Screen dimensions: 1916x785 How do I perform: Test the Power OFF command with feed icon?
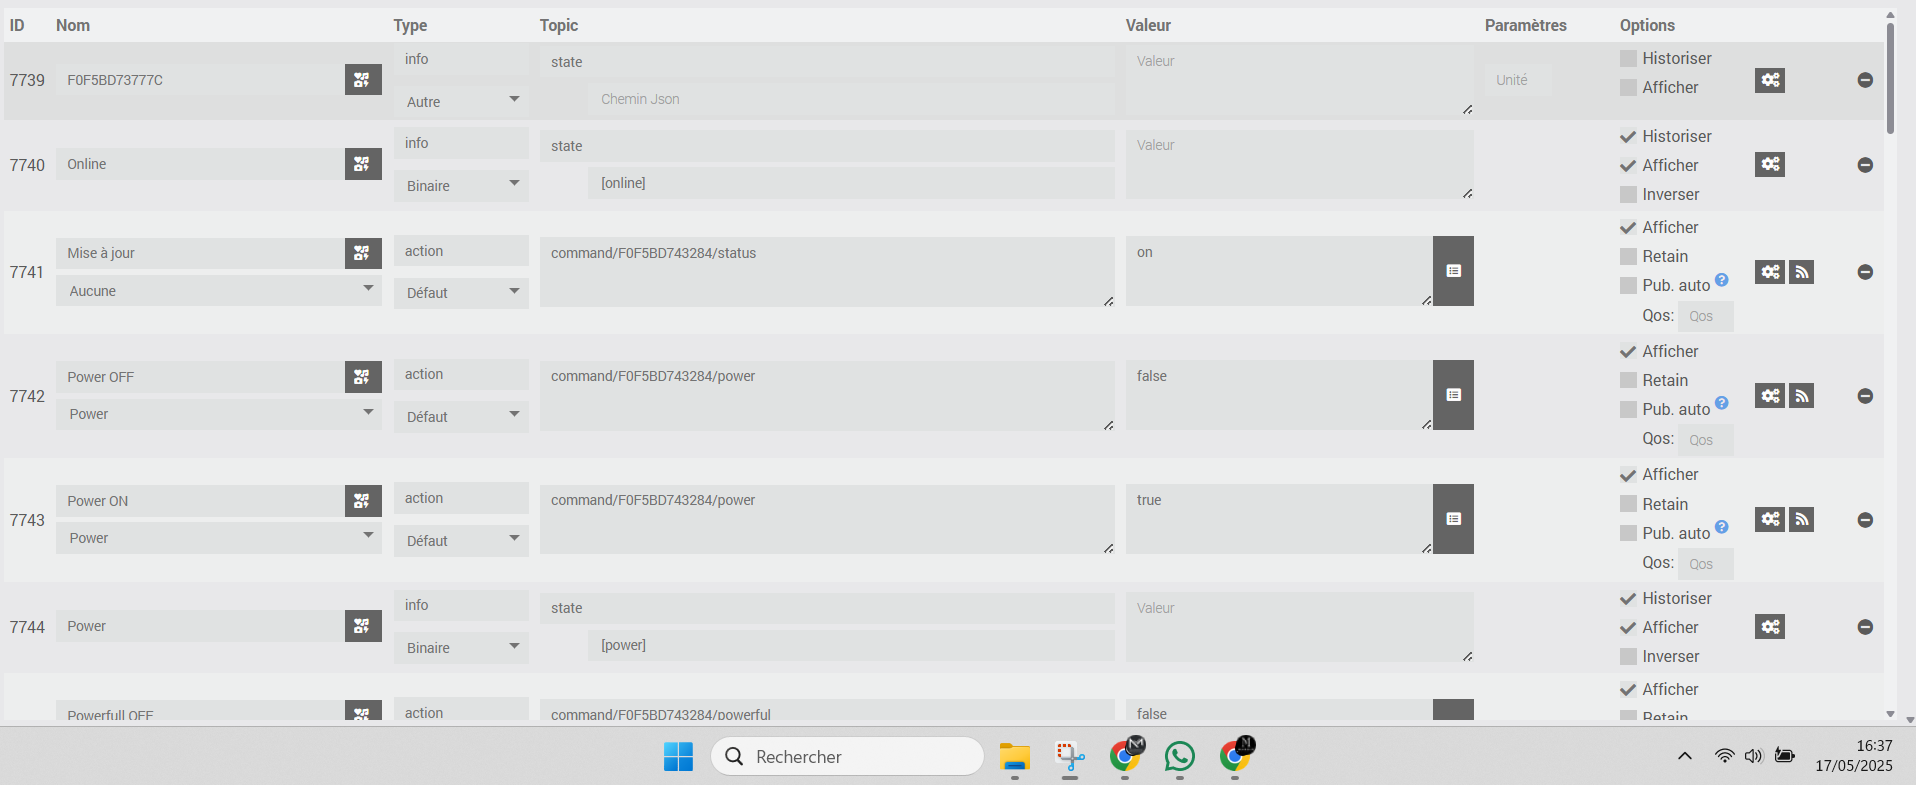(1802, 396)
